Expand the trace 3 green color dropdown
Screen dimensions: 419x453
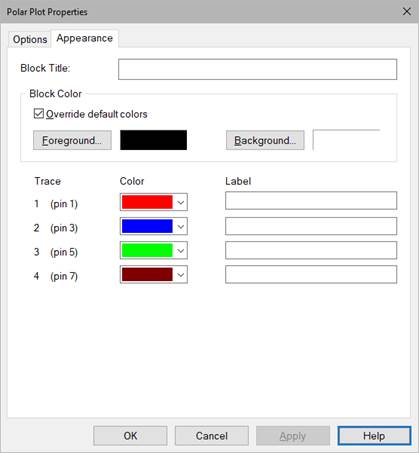tap(154, 250)
